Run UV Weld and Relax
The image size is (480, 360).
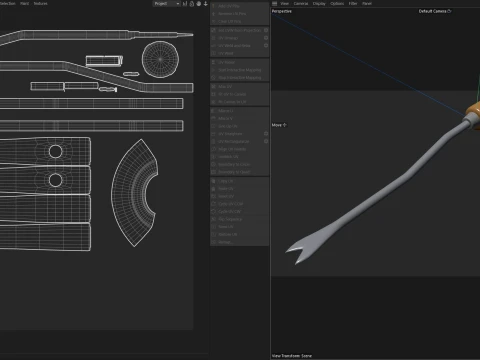237,46
